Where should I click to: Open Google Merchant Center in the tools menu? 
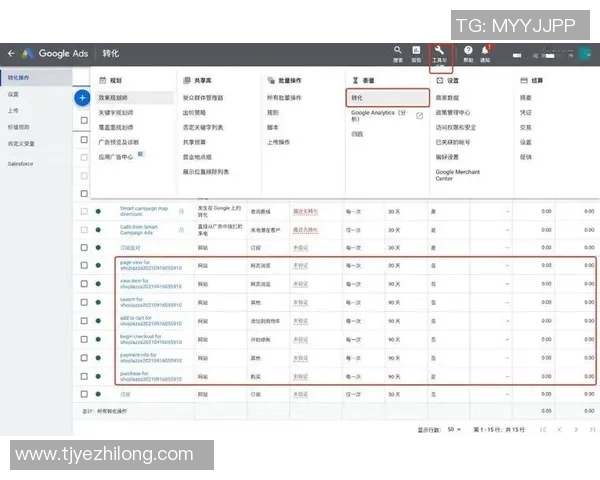pos(458,175)
